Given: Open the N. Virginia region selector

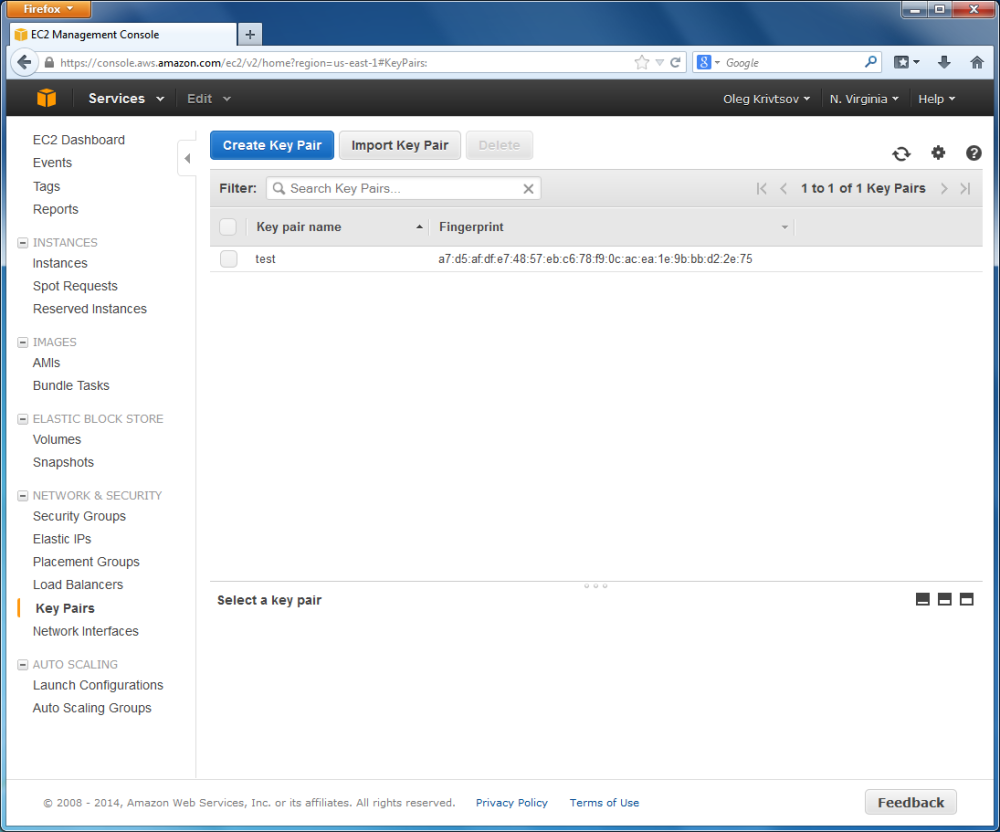Looking at the screenshot, I should click(x=864, y=99).
